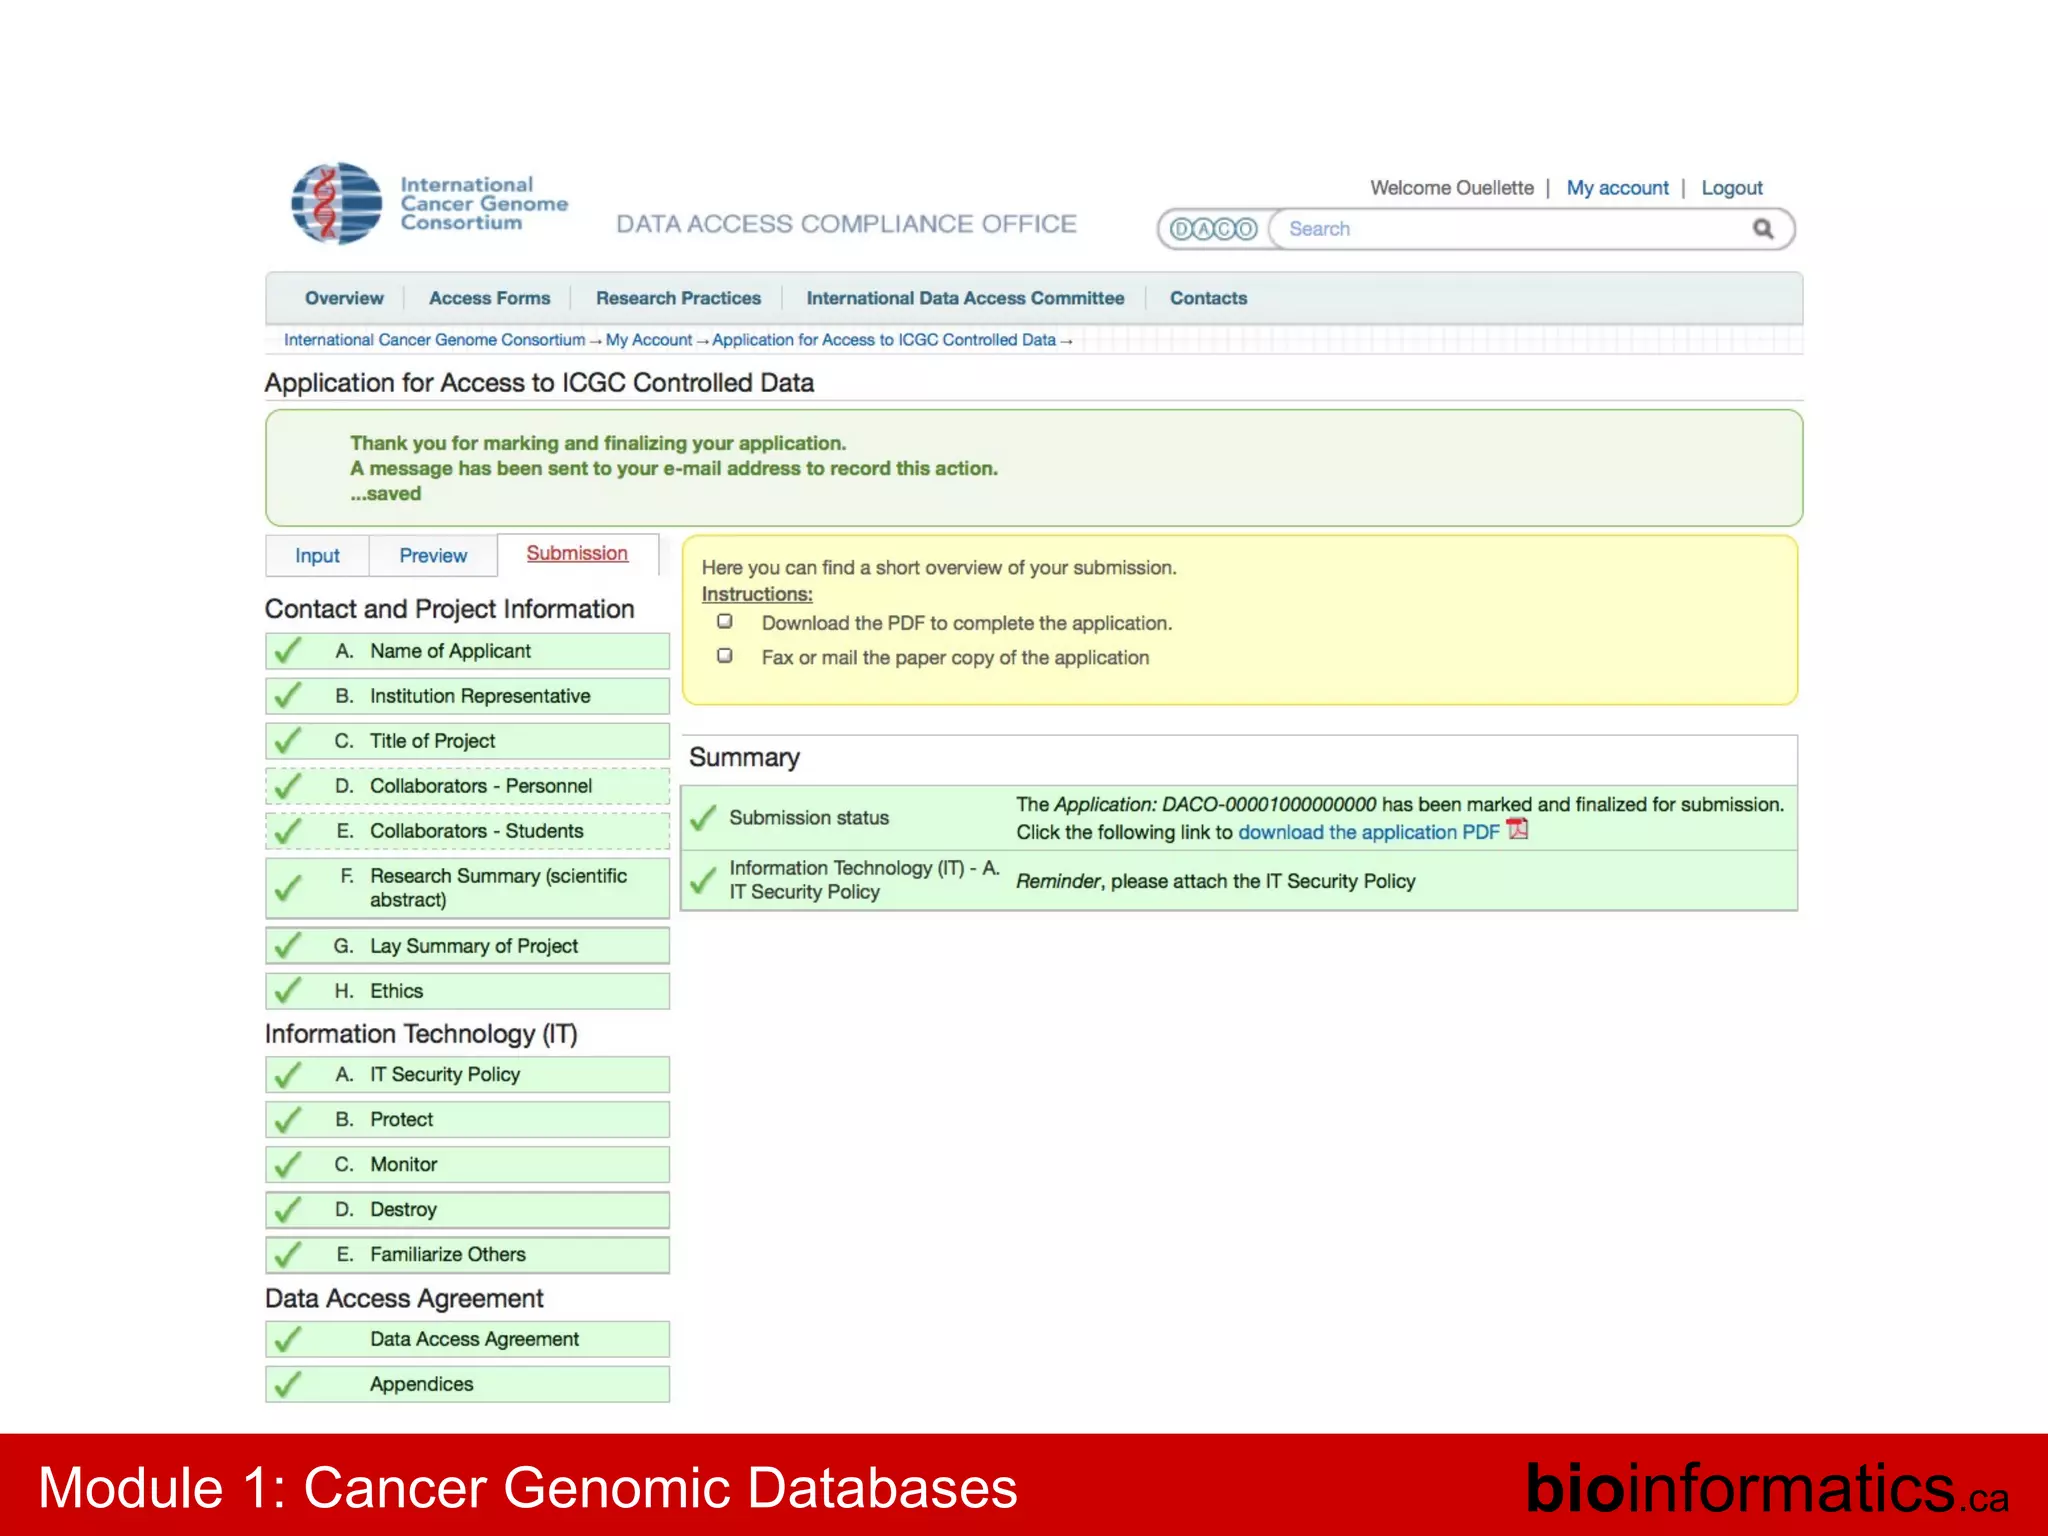Viewport: 2048px width, 1536px height.
Task: Switch to the Input tab
Action: point(317,556)
